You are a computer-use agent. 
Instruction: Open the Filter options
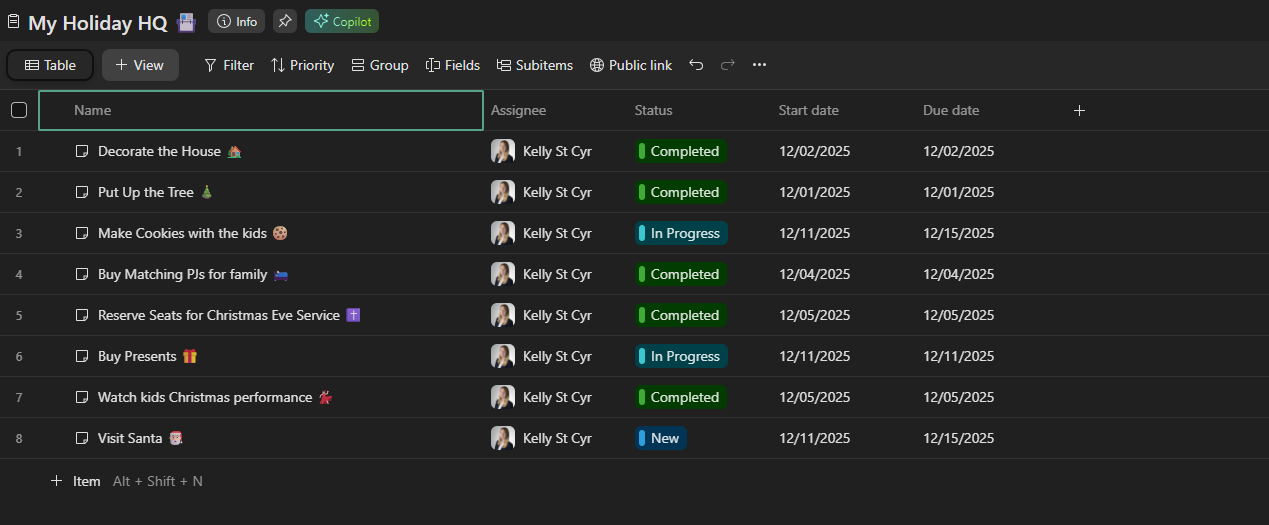[x=229, y=65]
